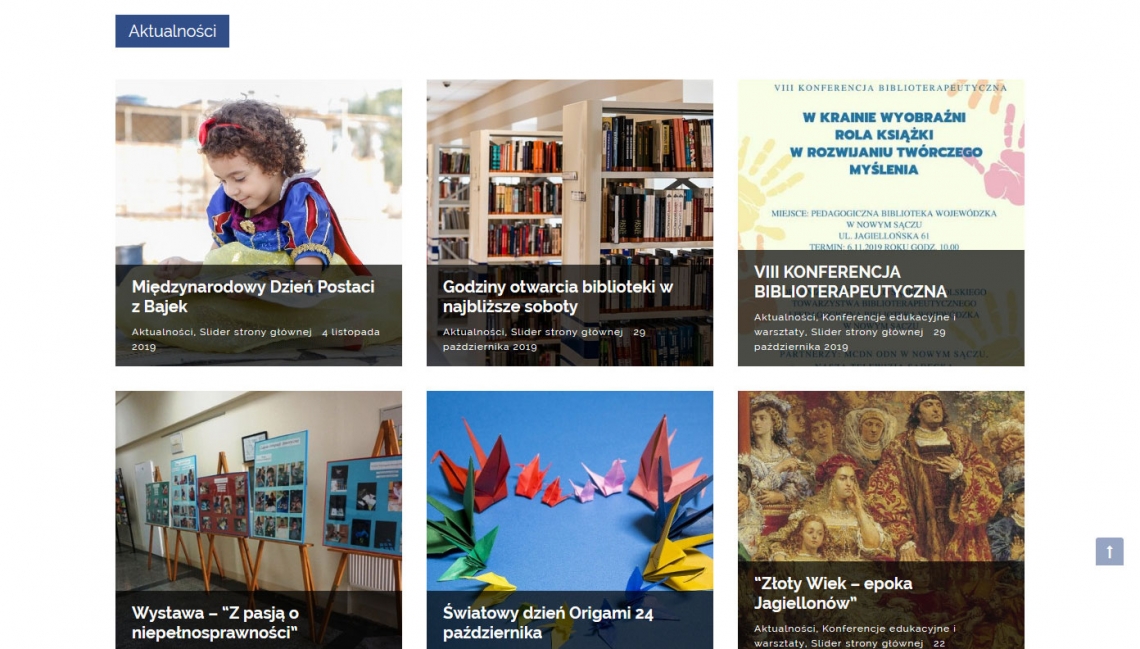Select 'Aktualności' category under Złoty Wiek post
This screenshot has height=649, width=1140.
click(784, 629)
